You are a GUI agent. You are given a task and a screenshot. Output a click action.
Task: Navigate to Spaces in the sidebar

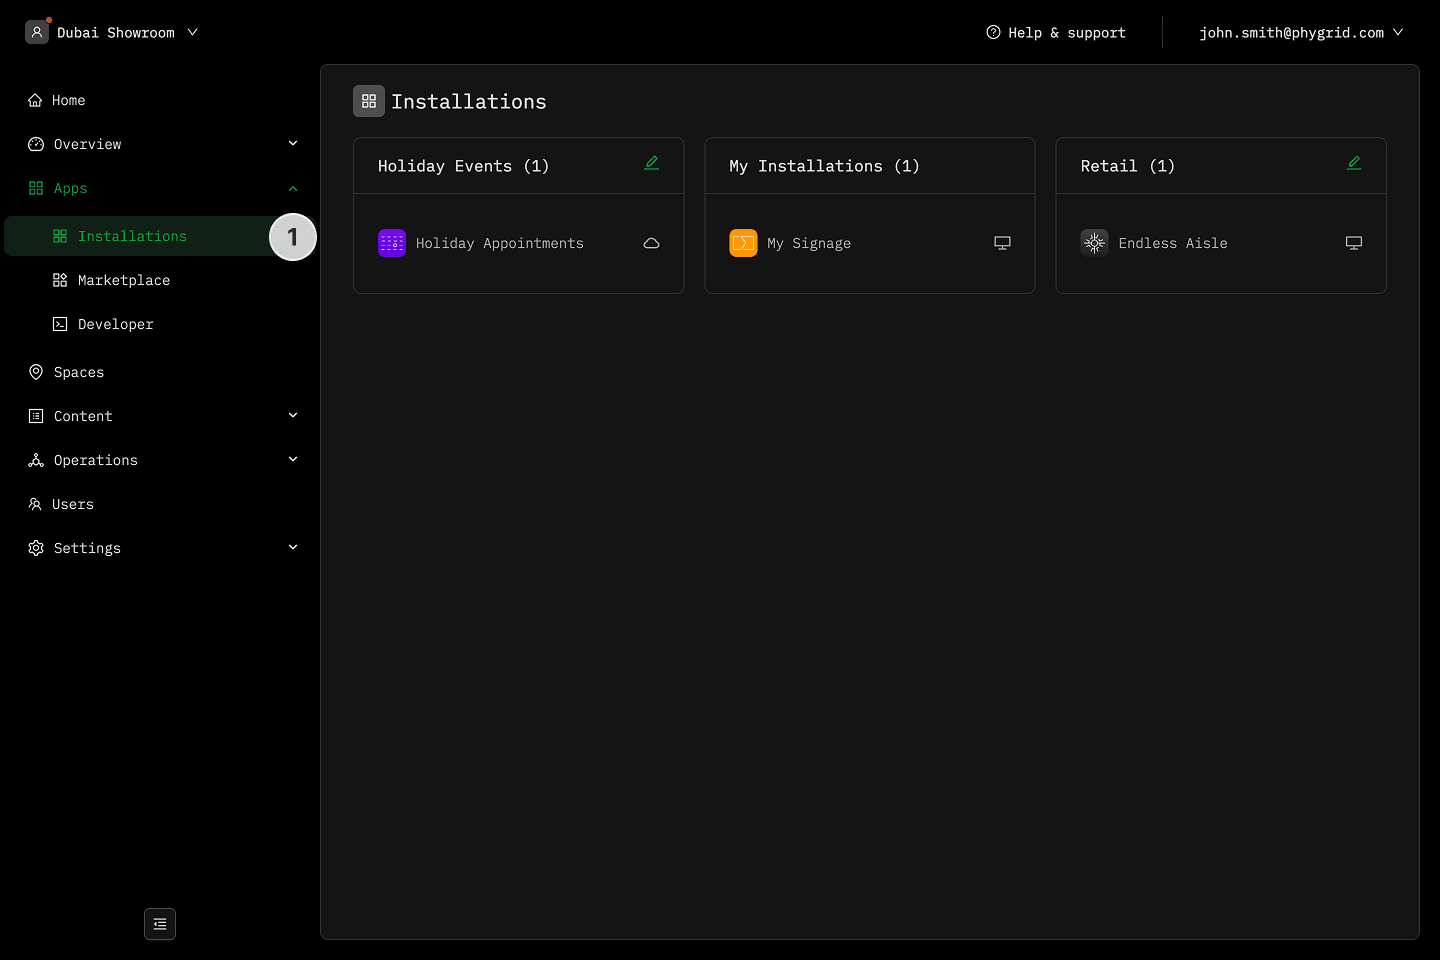click(x=78, y=372)
